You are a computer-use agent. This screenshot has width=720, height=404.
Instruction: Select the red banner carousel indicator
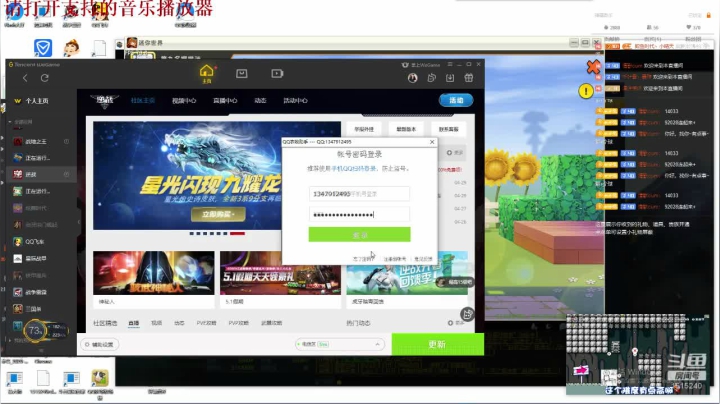click(x=237, y=233)
